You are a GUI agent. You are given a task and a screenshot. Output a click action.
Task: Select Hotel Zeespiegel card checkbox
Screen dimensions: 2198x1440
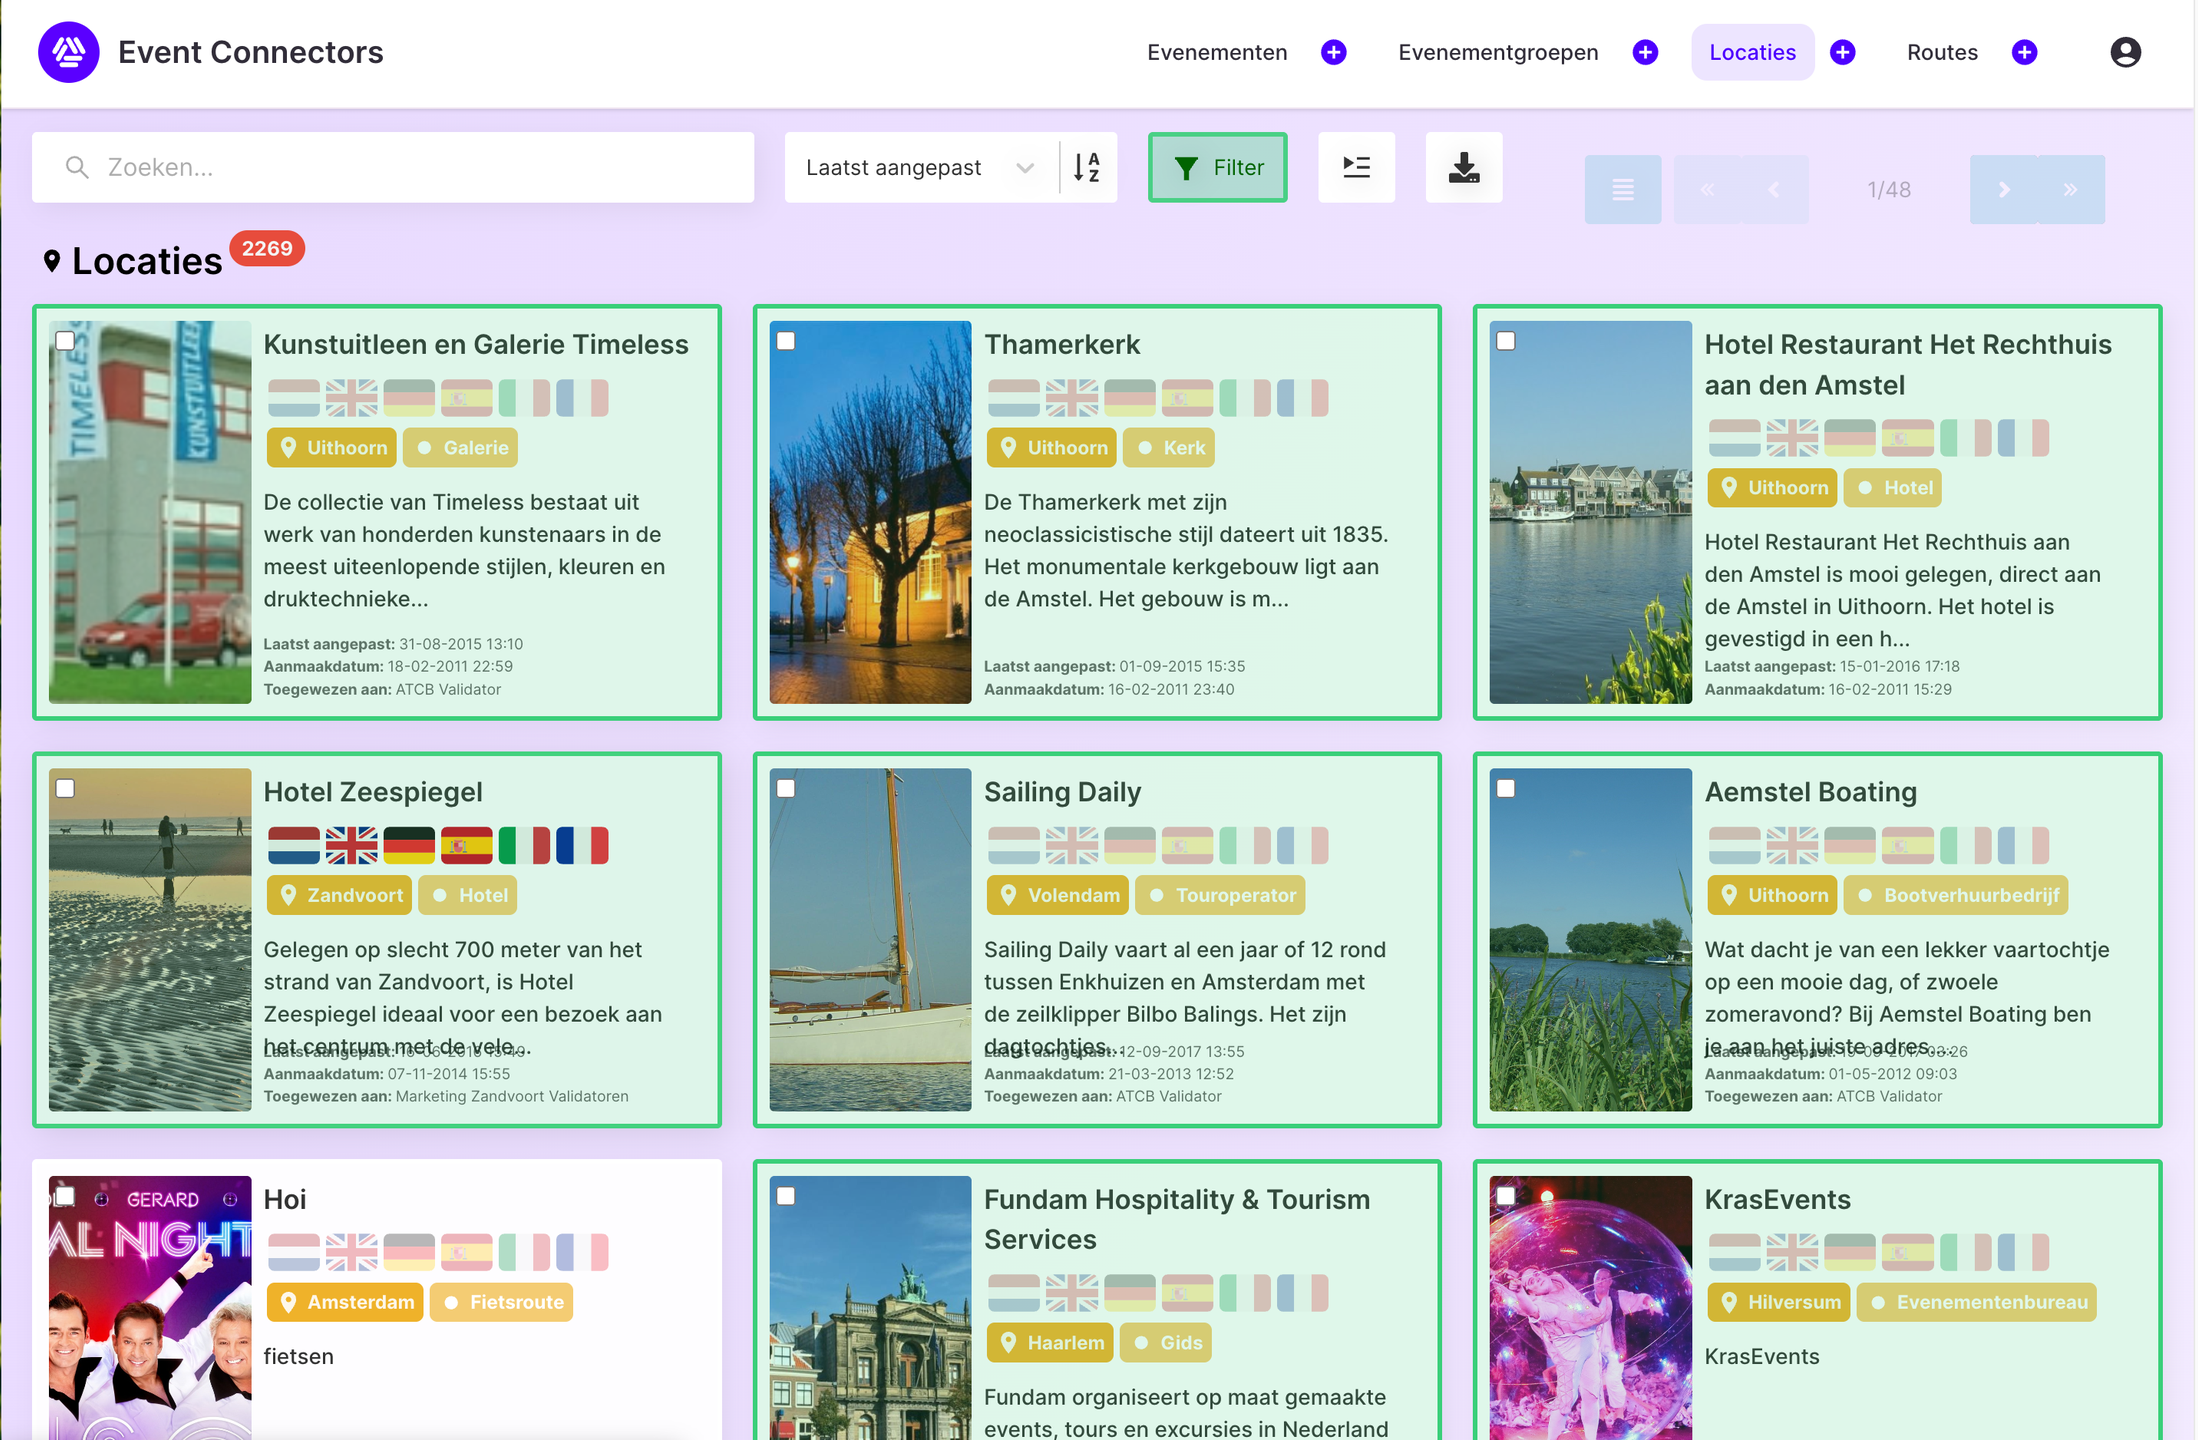pos(66,788)
